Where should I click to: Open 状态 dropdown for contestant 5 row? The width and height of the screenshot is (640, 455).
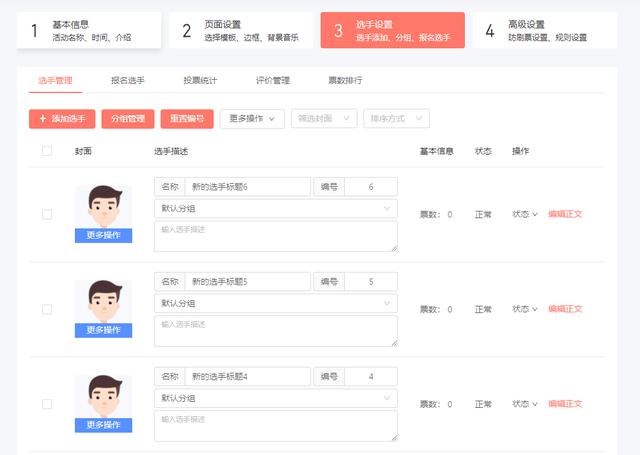click(525, 309)
